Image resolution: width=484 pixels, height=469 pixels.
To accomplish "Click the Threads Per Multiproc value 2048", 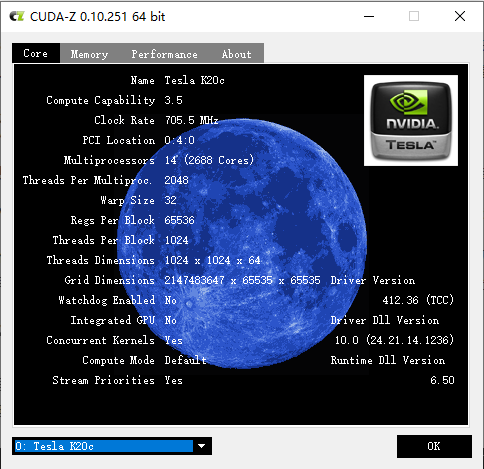I will click(x=176, y=180).
